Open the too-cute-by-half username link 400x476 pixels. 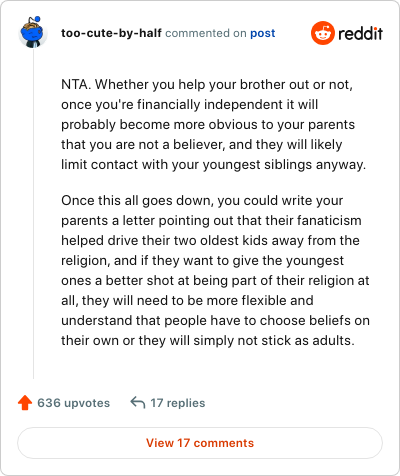[111, 33]
